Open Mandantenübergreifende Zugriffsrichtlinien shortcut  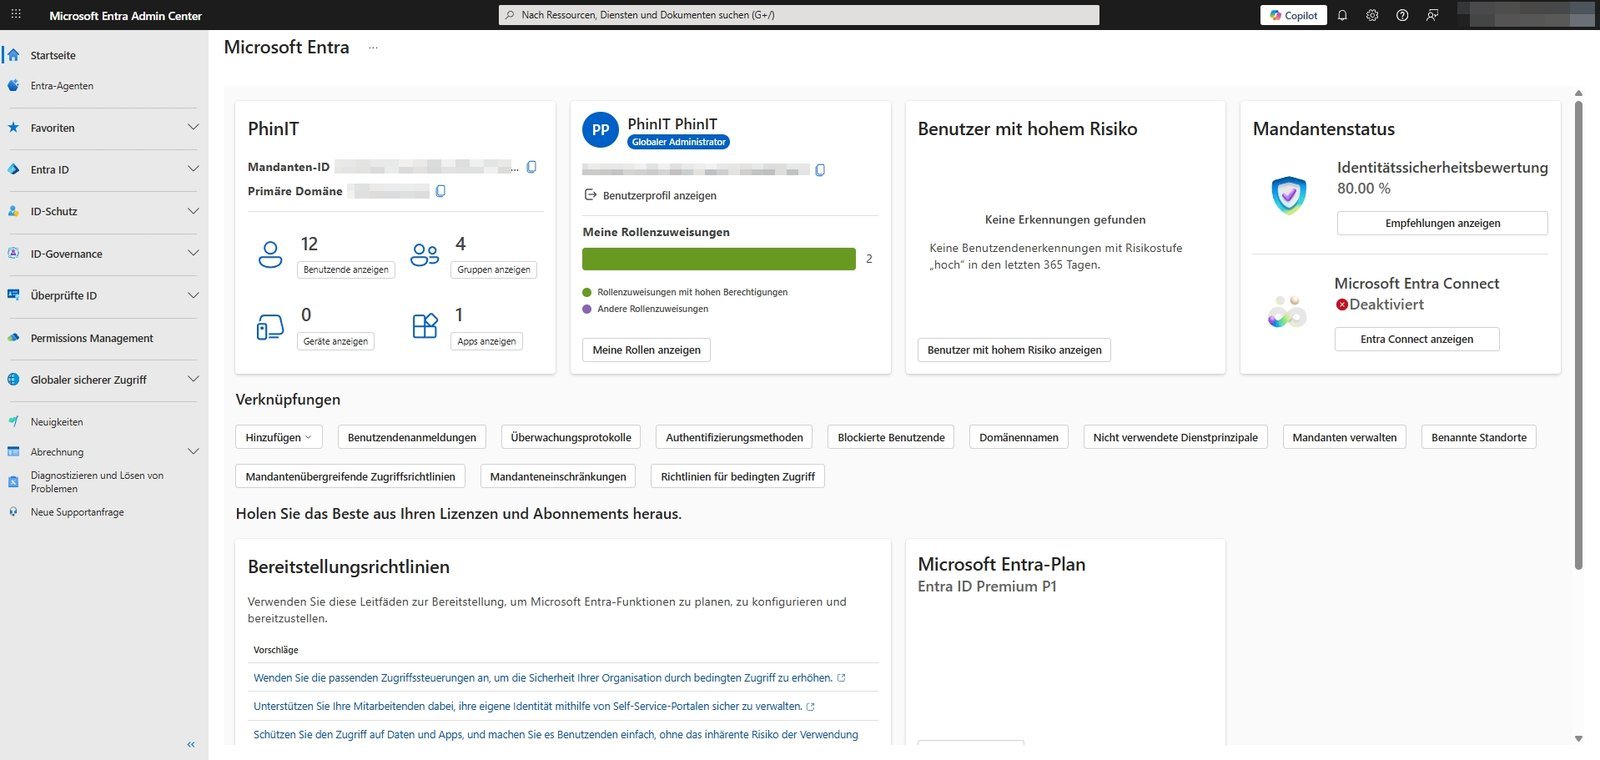coord(350,476)
